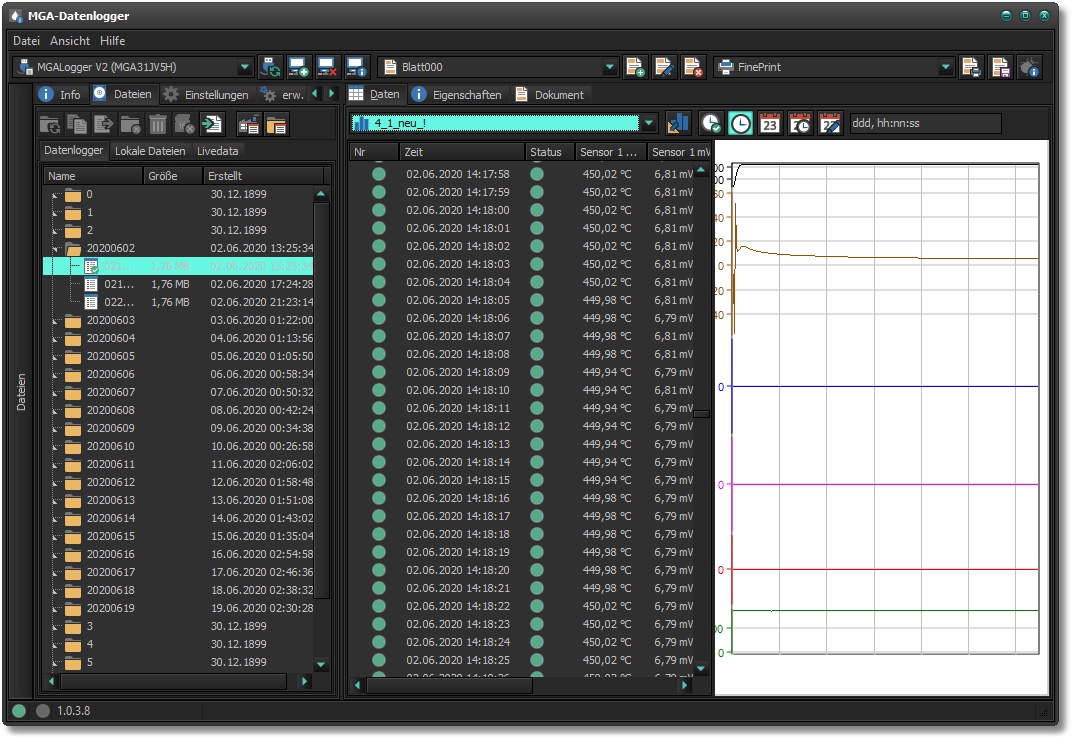Click the green status indicator at bottom
The width and height of the screenshot is (1073, 740).
[19, 711]
